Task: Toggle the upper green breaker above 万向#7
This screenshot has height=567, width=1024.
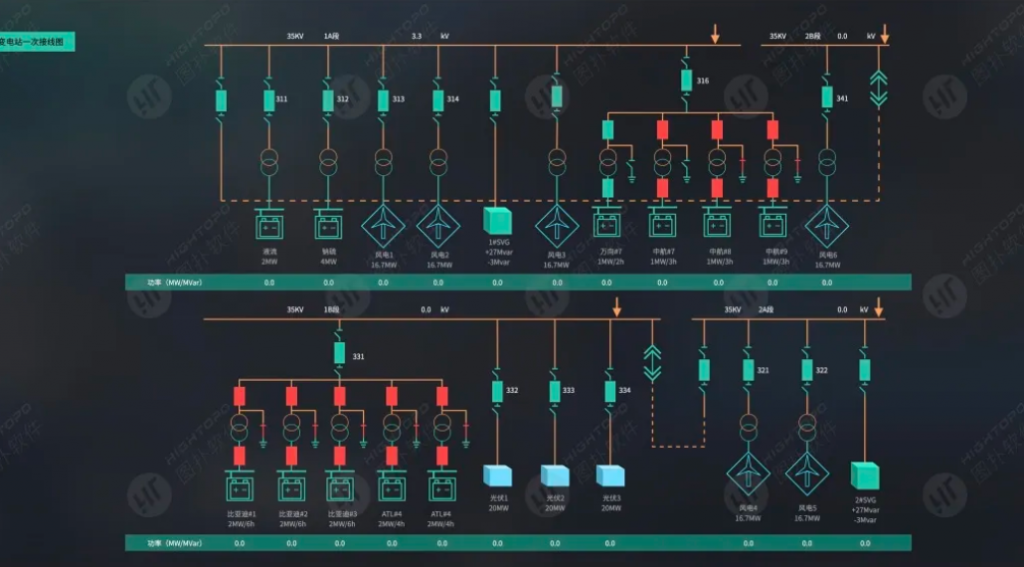Action: (x=607, y=130)
